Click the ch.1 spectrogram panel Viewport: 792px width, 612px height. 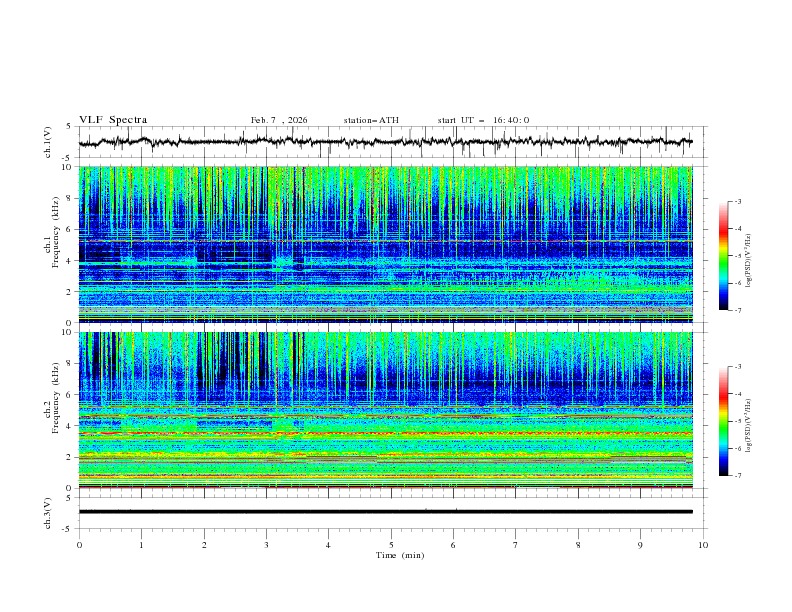385,244
